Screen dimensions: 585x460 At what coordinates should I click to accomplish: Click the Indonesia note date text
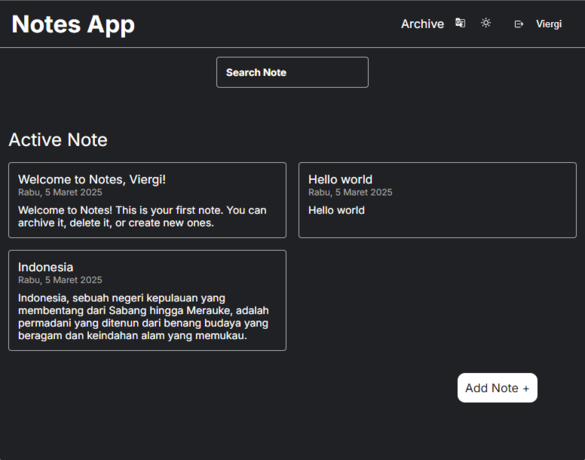60,280
